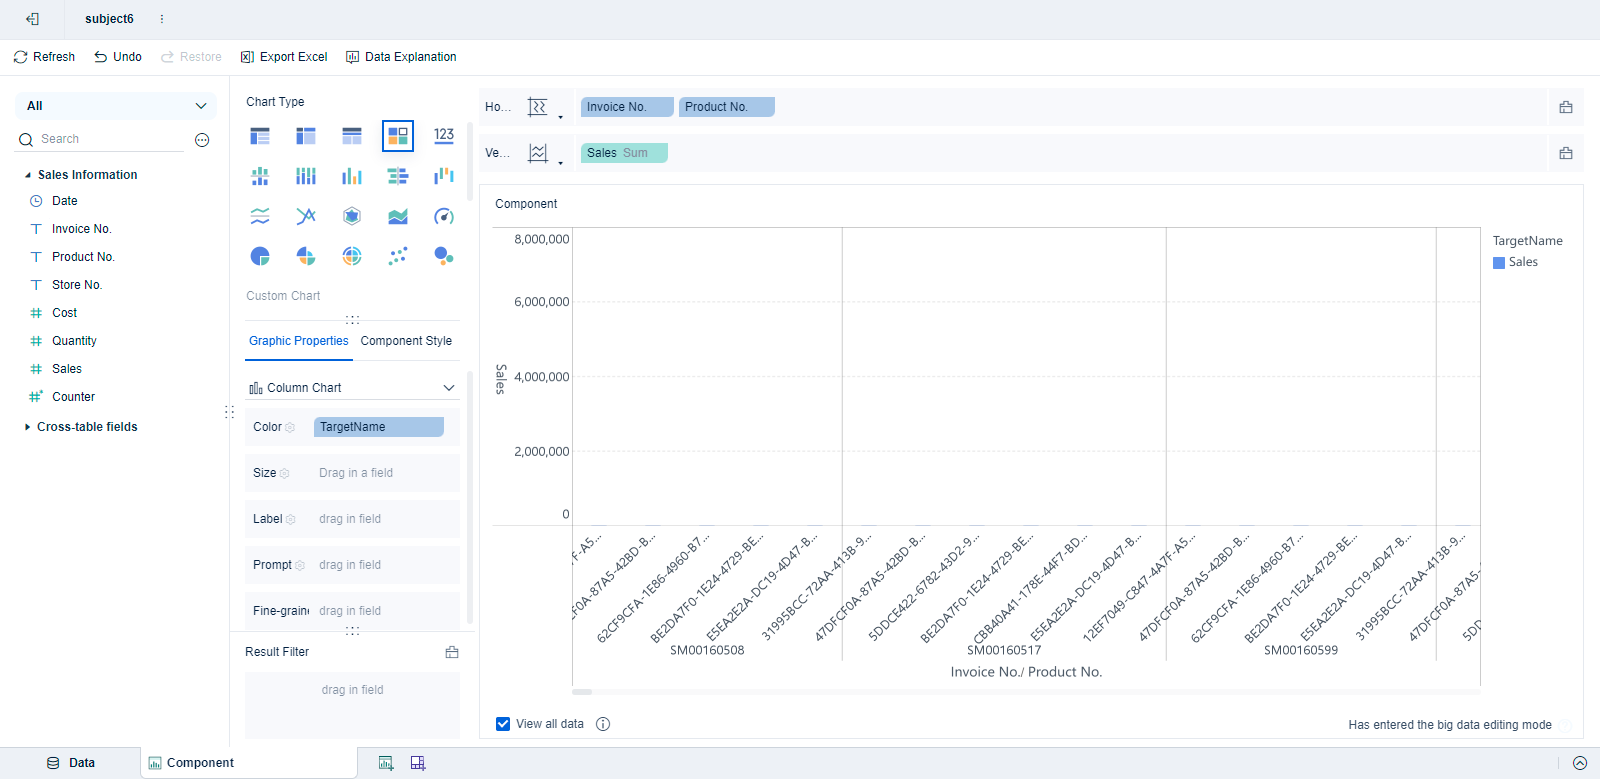Focus the field Search input
Image resolution: width=1600 pixels, height=779 pixels.
110,139
